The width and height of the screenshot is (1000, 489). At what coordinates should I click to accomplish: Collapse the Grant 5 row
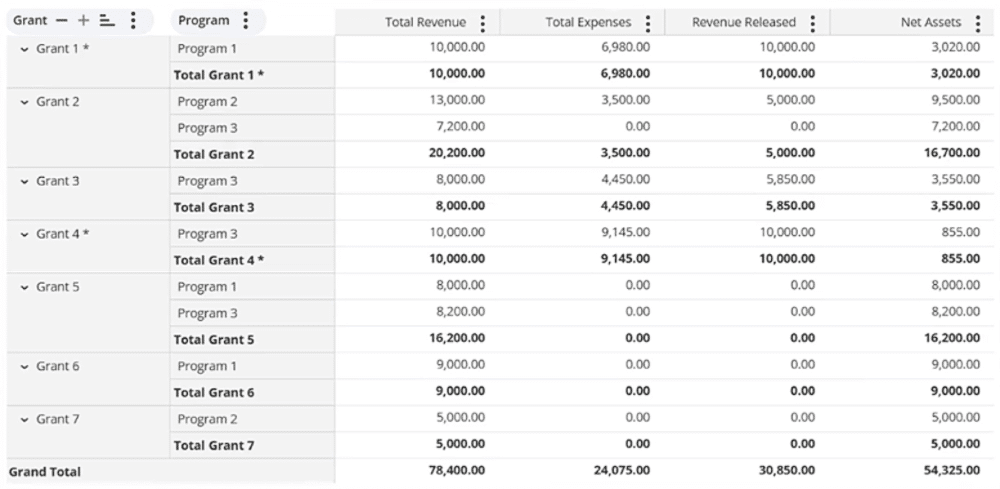[25, 288]
